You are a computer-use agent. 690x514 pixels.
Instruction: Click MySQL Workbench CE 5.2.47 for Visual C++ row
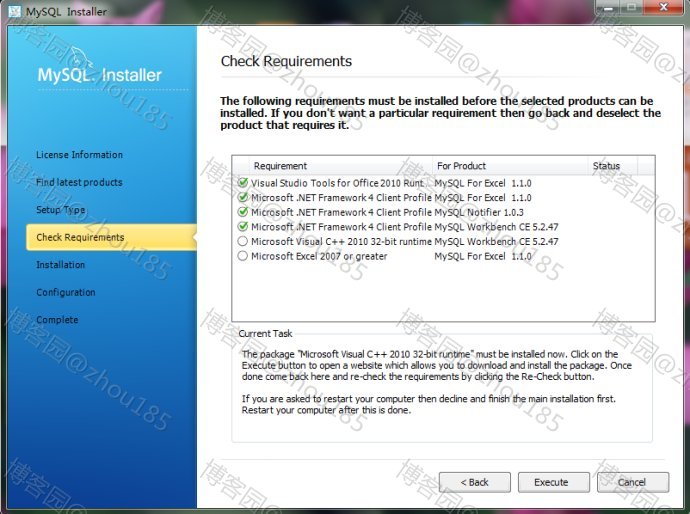[x=496, y=242]
